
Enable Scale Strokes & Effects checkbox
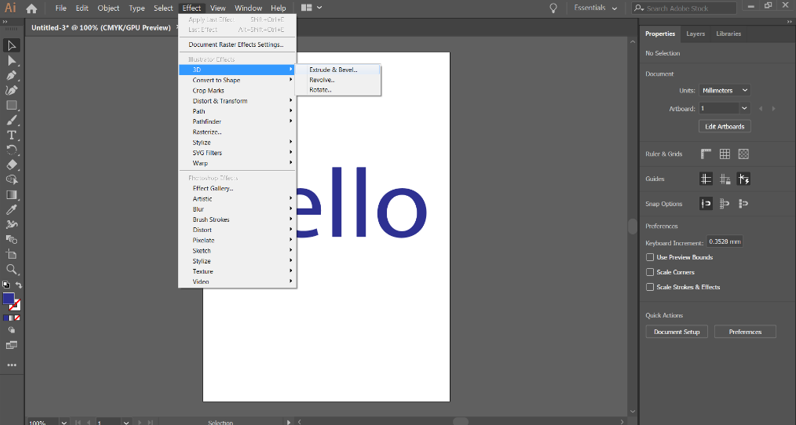click(649, 287)
